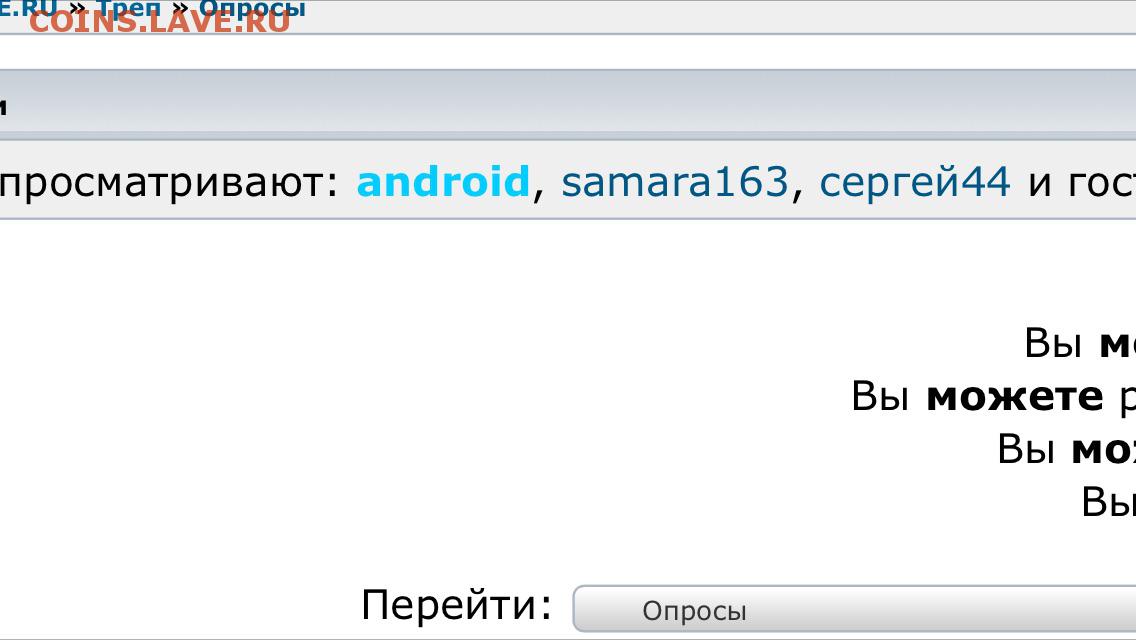Click the third 'Вы' permissions line

[x=1066, y=449]
